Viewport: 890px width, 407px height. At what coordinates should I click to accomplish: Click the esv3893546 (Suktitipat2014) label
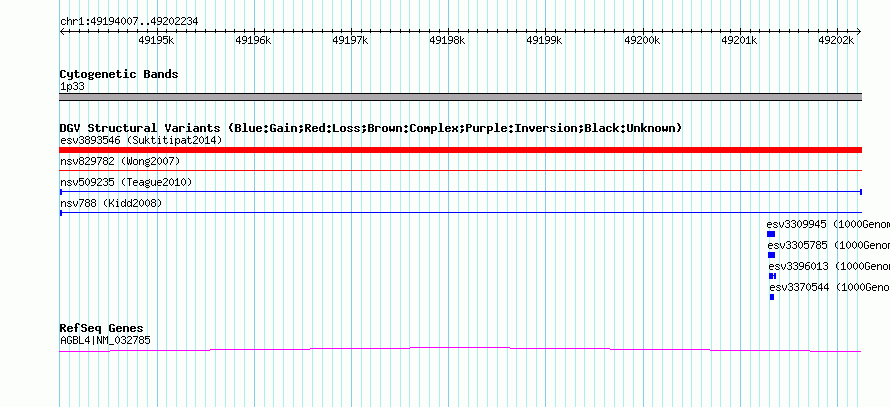pos(141,140)
